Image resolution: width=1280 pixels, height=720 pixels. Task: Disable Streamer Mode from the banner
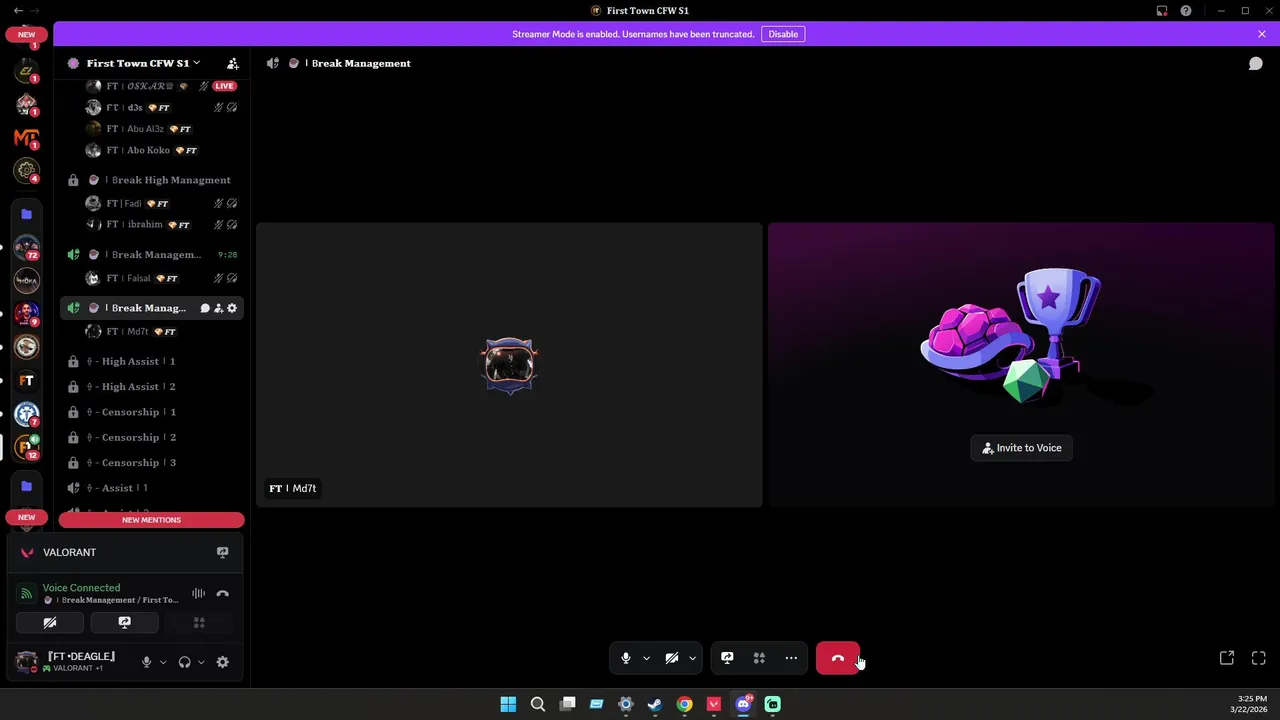coord(783,34)
